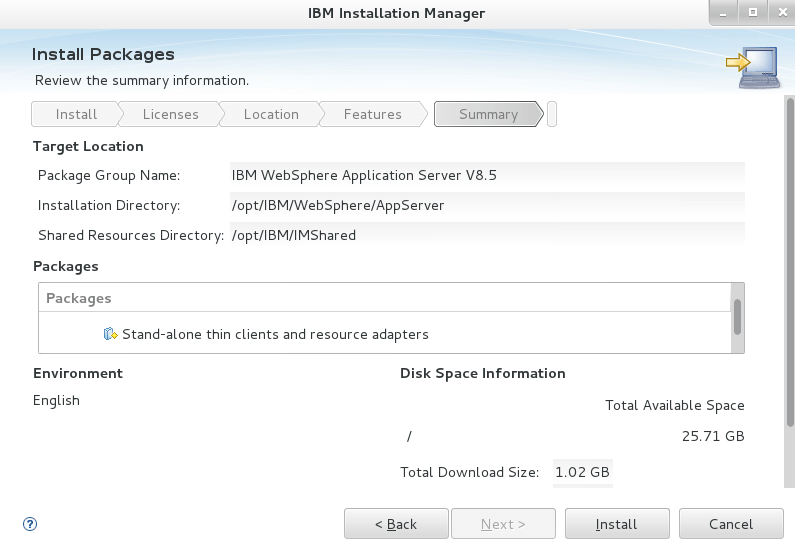Select the Summary wizard step
The height and width of the screenshot is (557, 795).
pyautogui.click(x=489, y=114)
